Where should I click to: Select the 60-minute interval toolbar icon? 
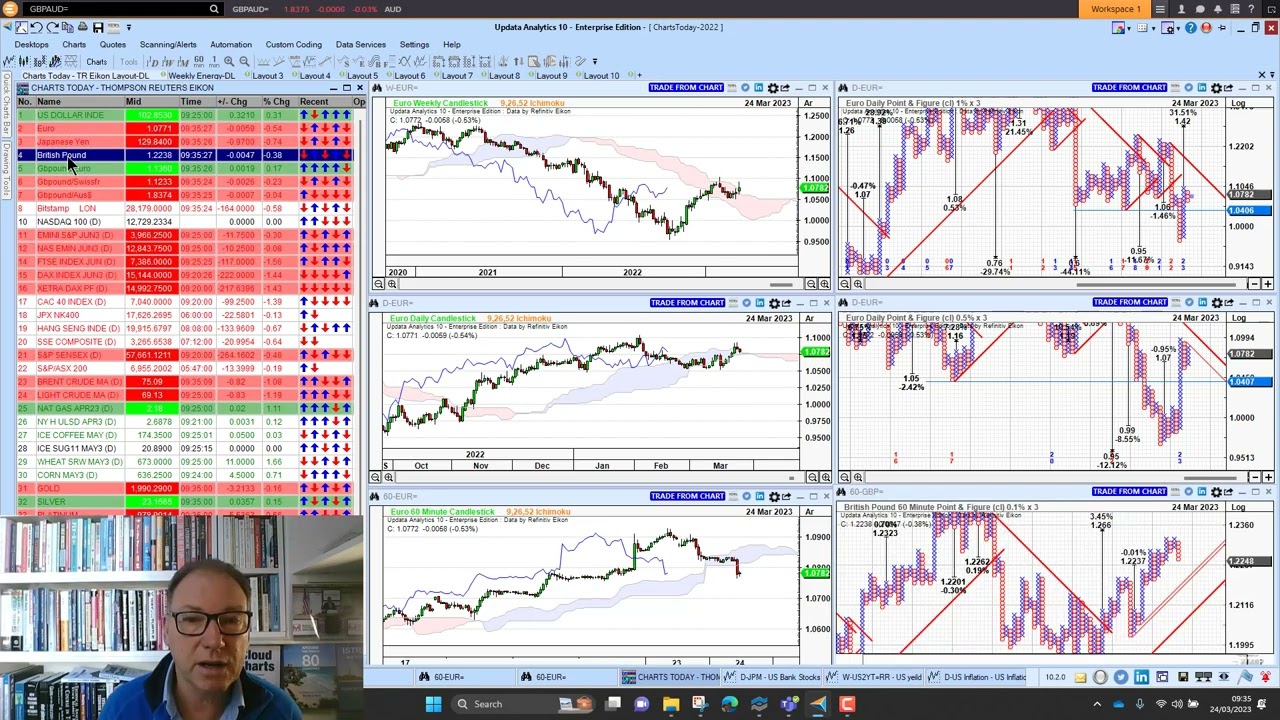198,61
